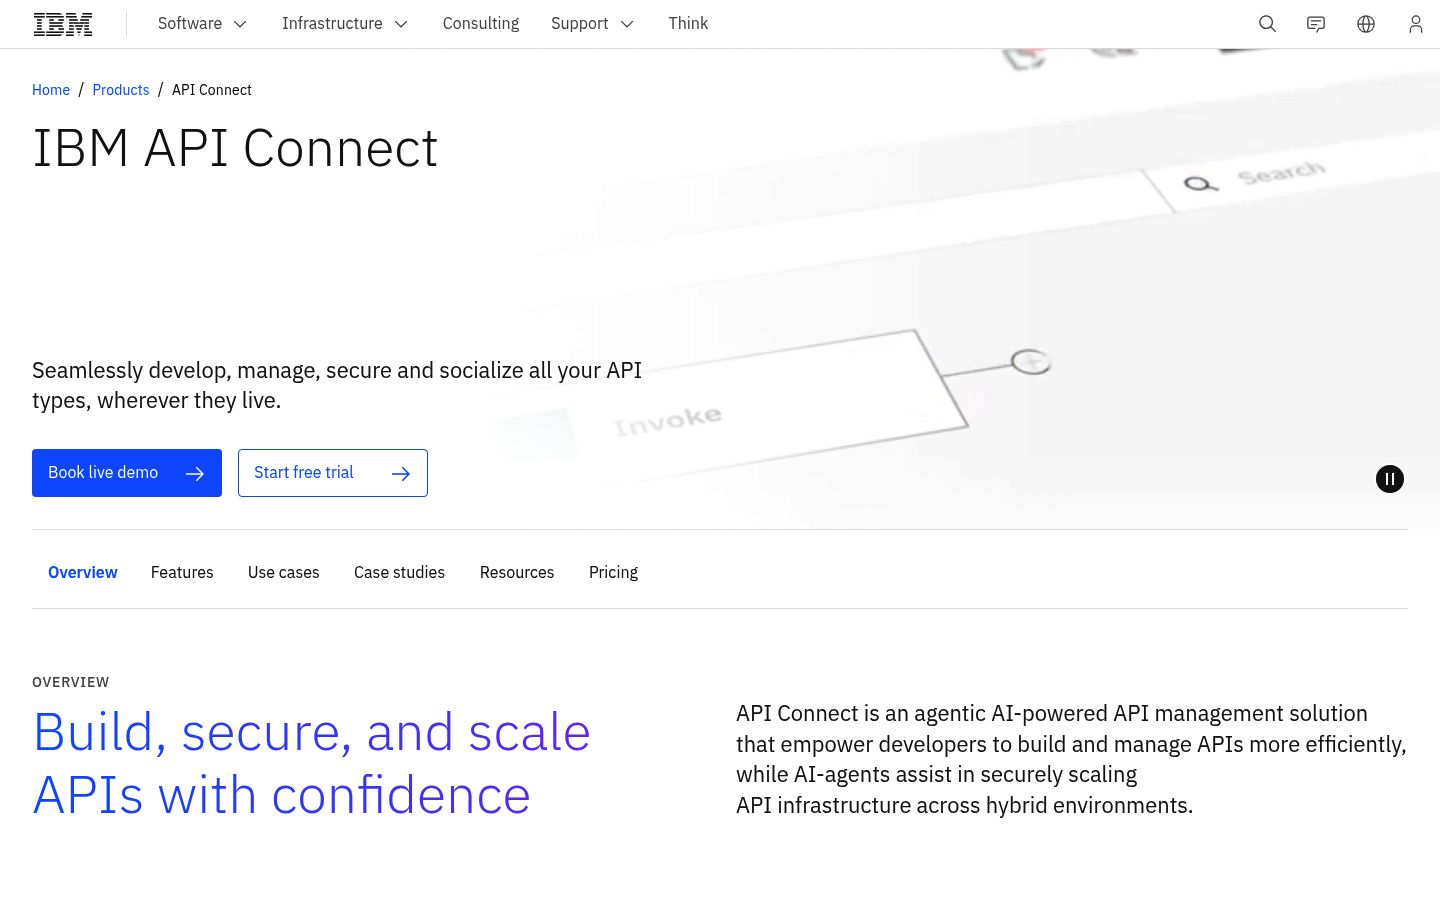1440x900 pixels.
Task: Click the Build, secure, and scale heading
Action: 312,763
